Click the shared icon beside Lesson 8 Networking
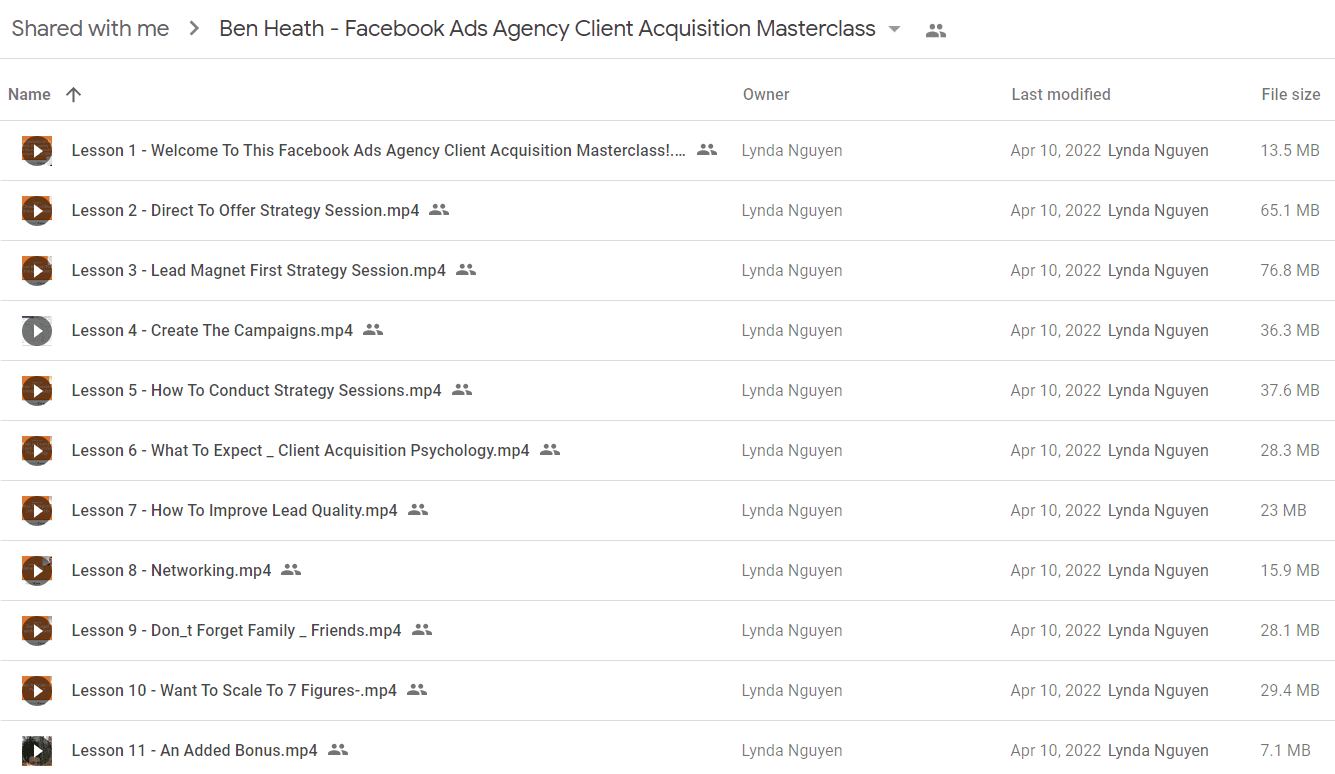Viewport: 1335px width, 774px height. pos(291,570)
